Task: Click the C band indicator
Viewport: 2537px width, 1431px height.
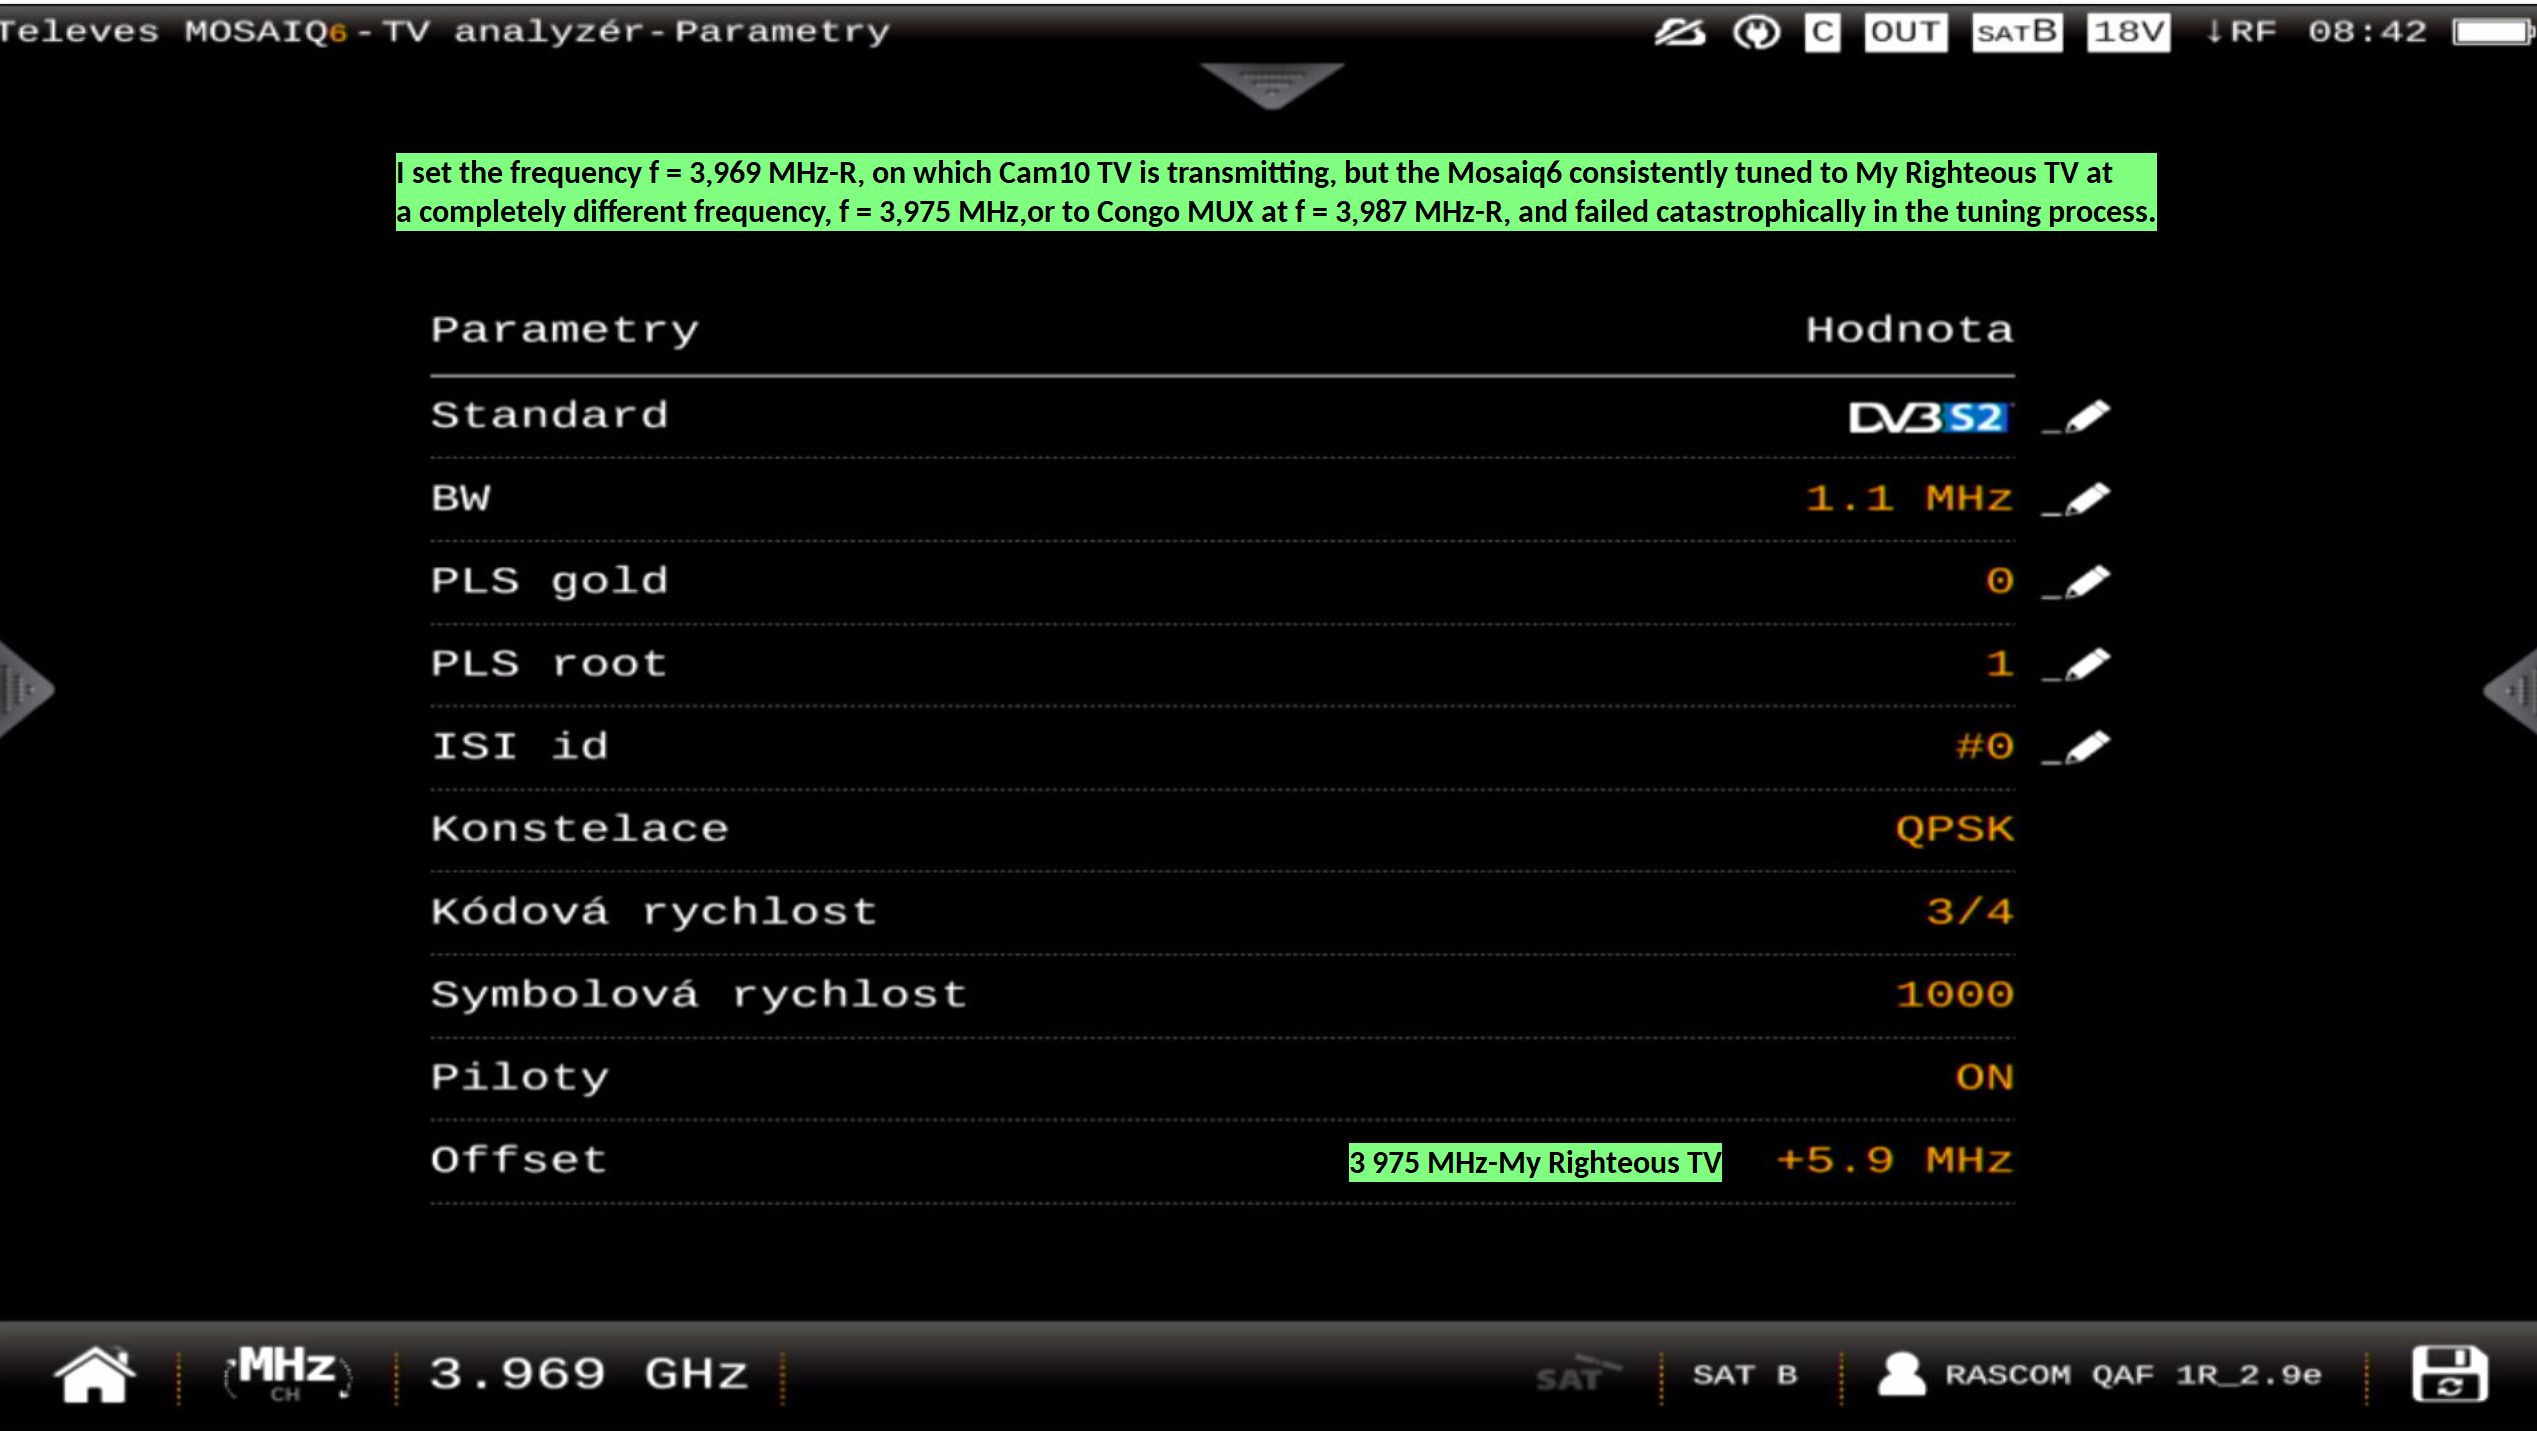Action: point(1822,32)
